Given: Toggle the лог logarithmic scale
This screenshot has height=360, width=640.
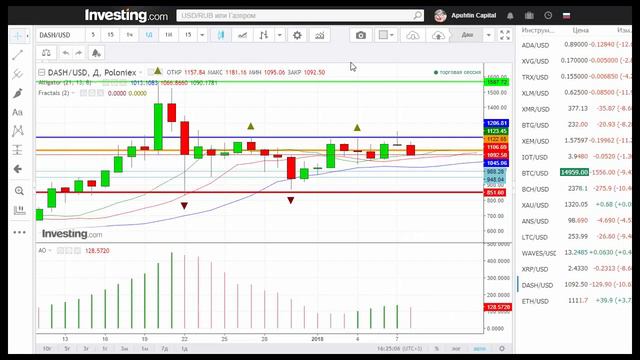Looking at the screenshot, I should click(x=456, y=349).
